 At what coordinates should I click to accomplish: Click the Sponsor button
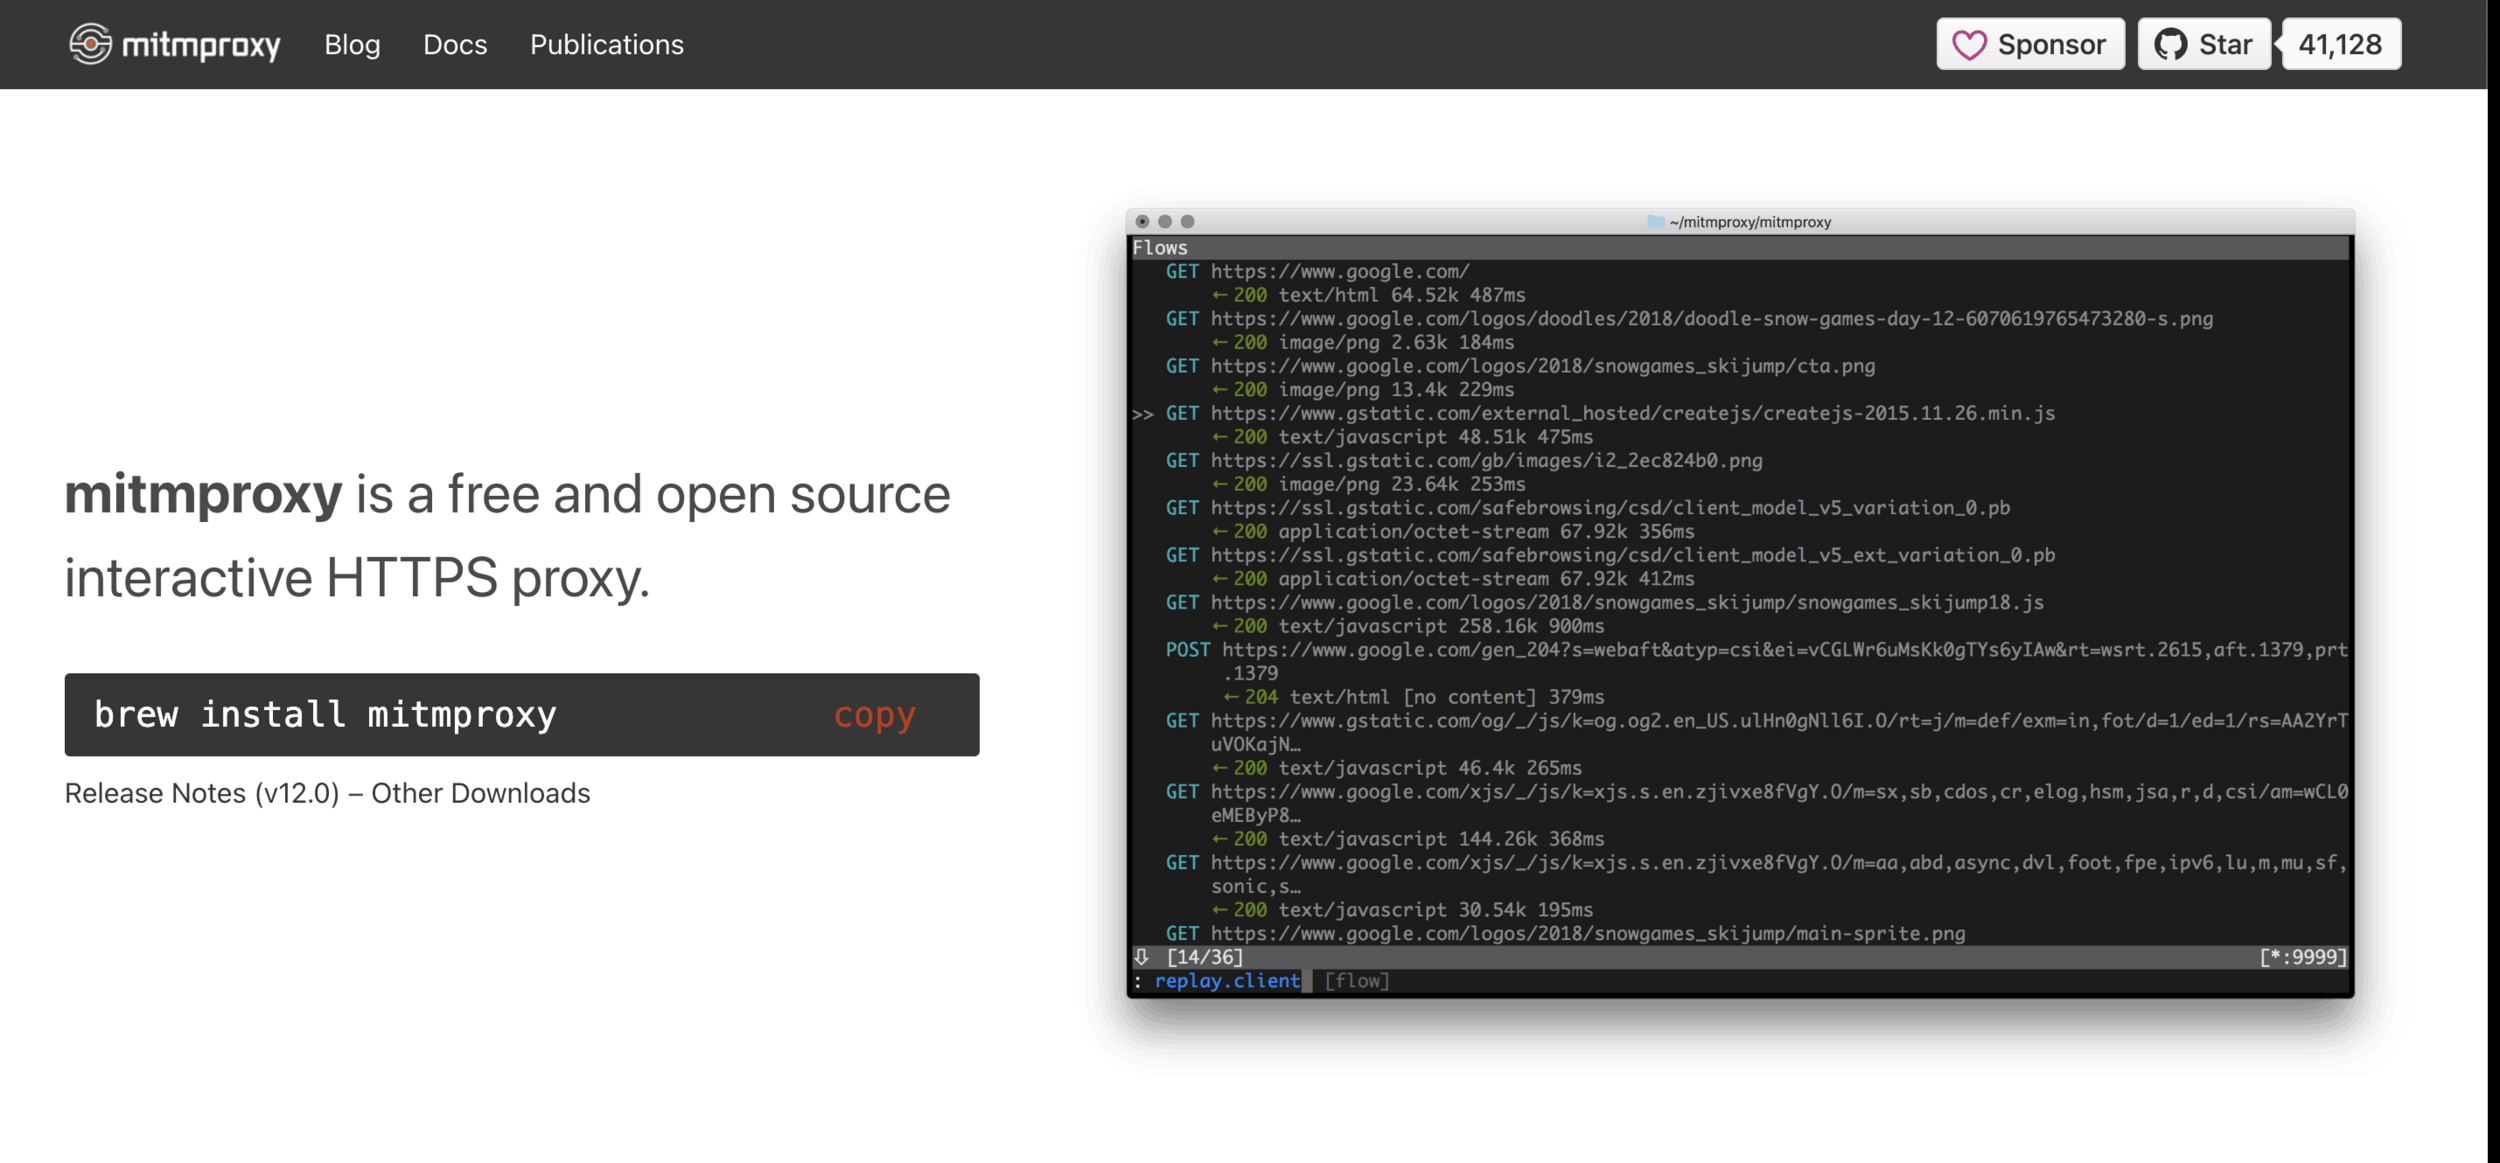click(x=2030, y=45)
